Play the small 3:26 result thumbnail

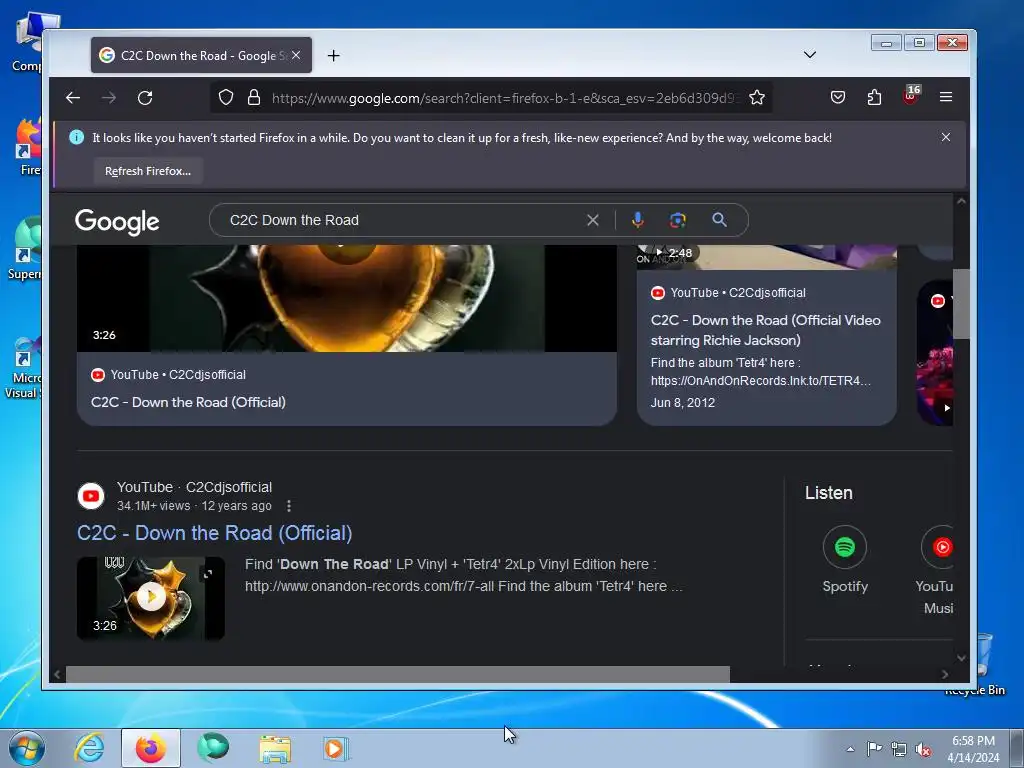151,598
